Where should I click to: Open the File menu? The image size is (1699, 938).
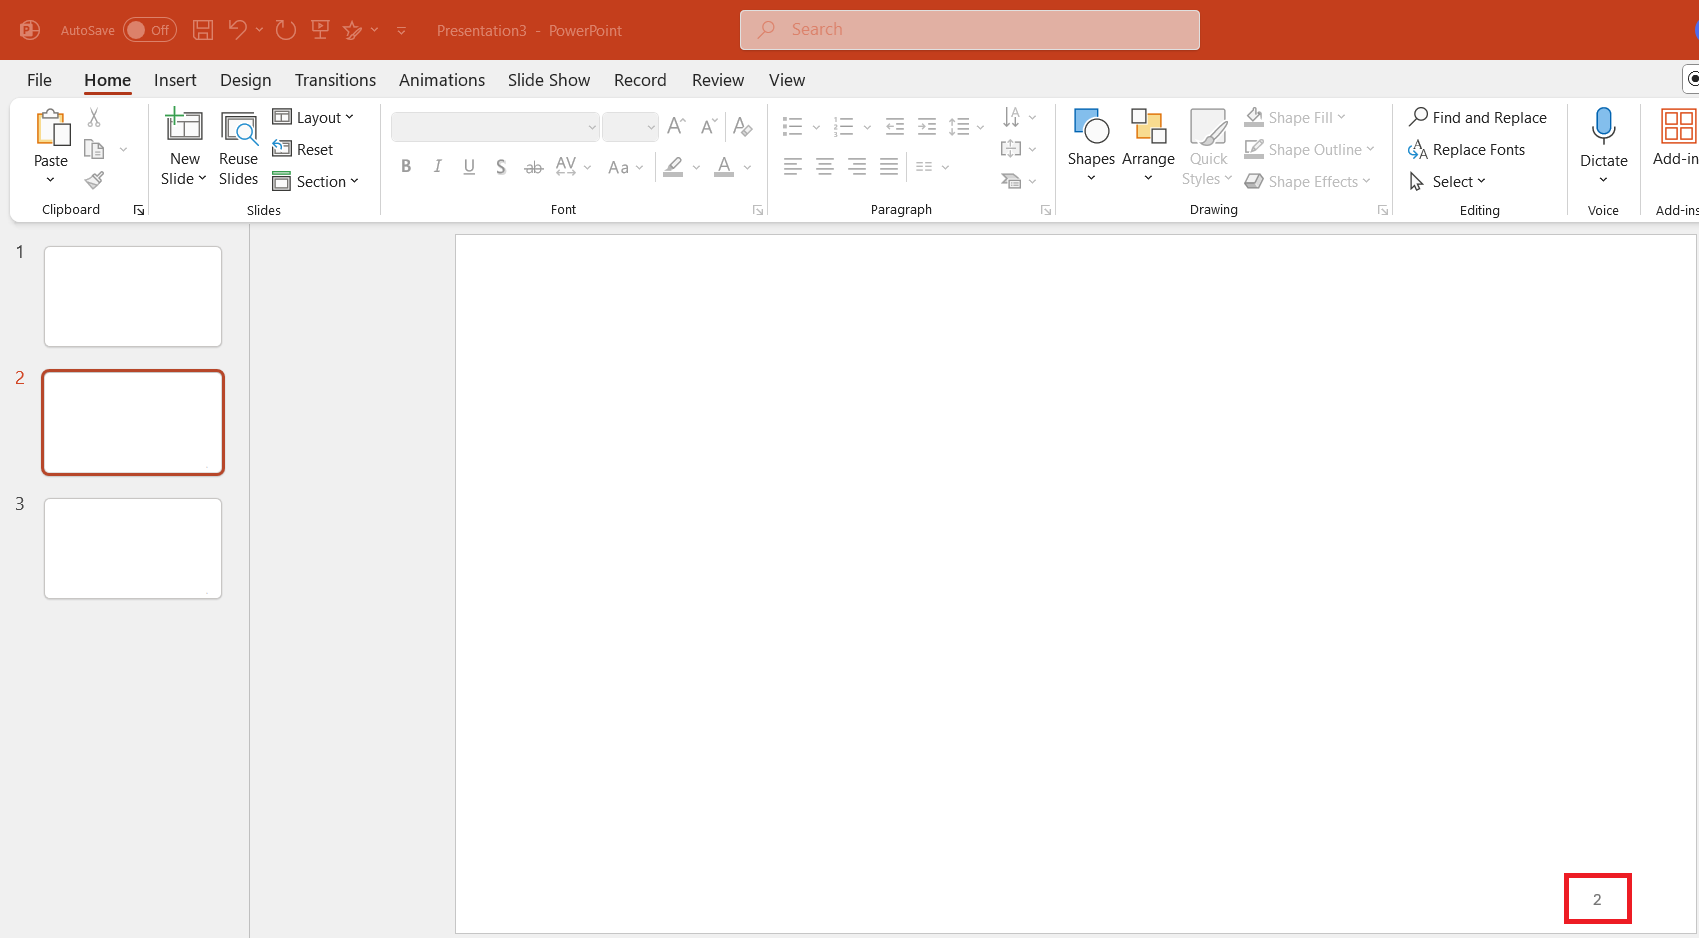click(x=39, y=80)
